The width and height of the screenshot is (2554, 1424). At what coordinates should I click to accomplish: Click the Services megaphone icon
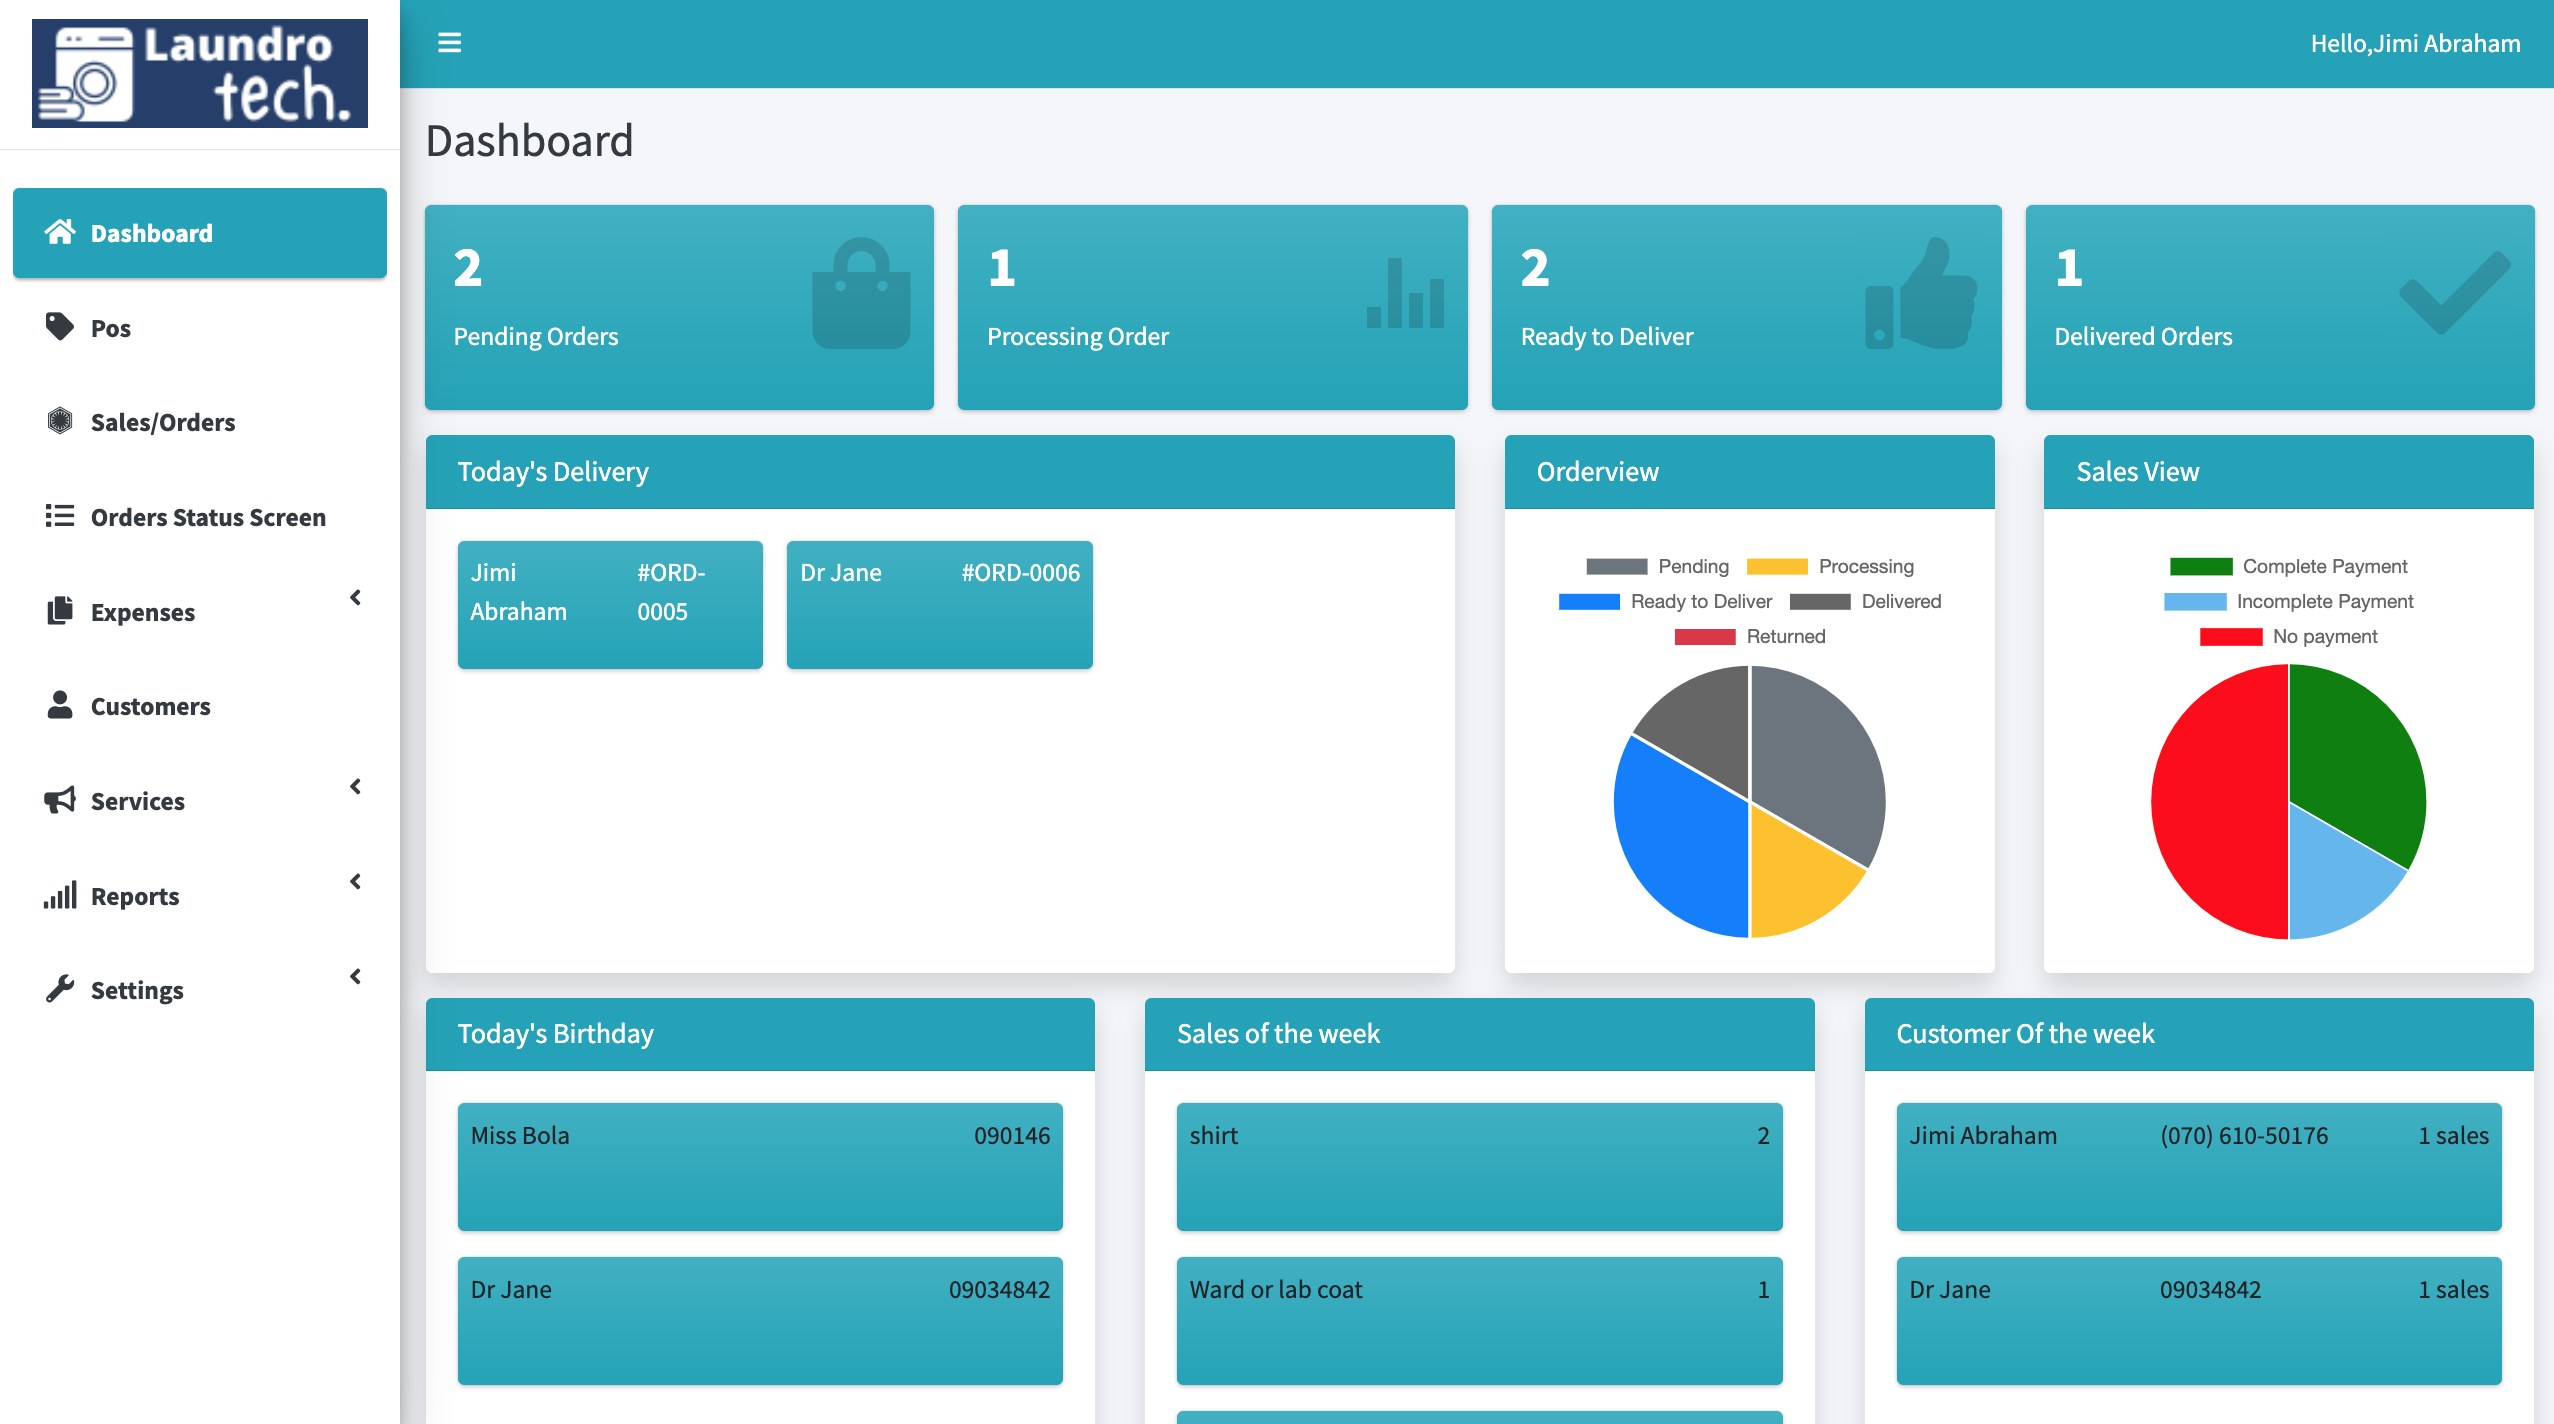pos(60,800)
